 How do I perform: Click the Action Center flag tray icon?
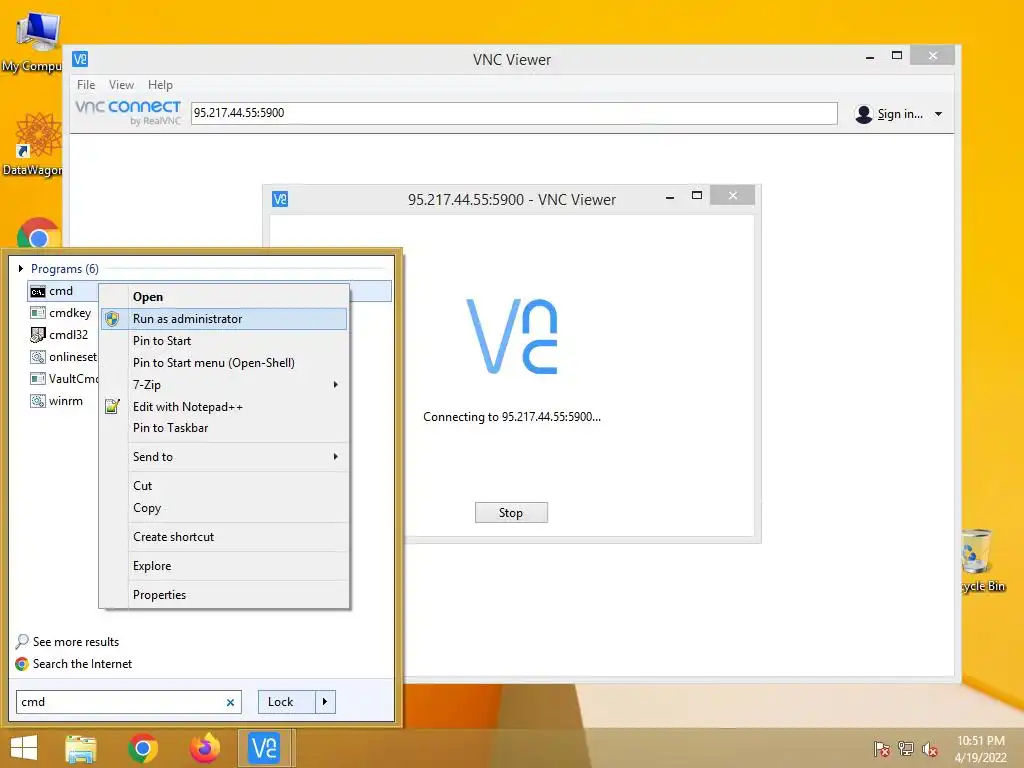coord(881,749)
